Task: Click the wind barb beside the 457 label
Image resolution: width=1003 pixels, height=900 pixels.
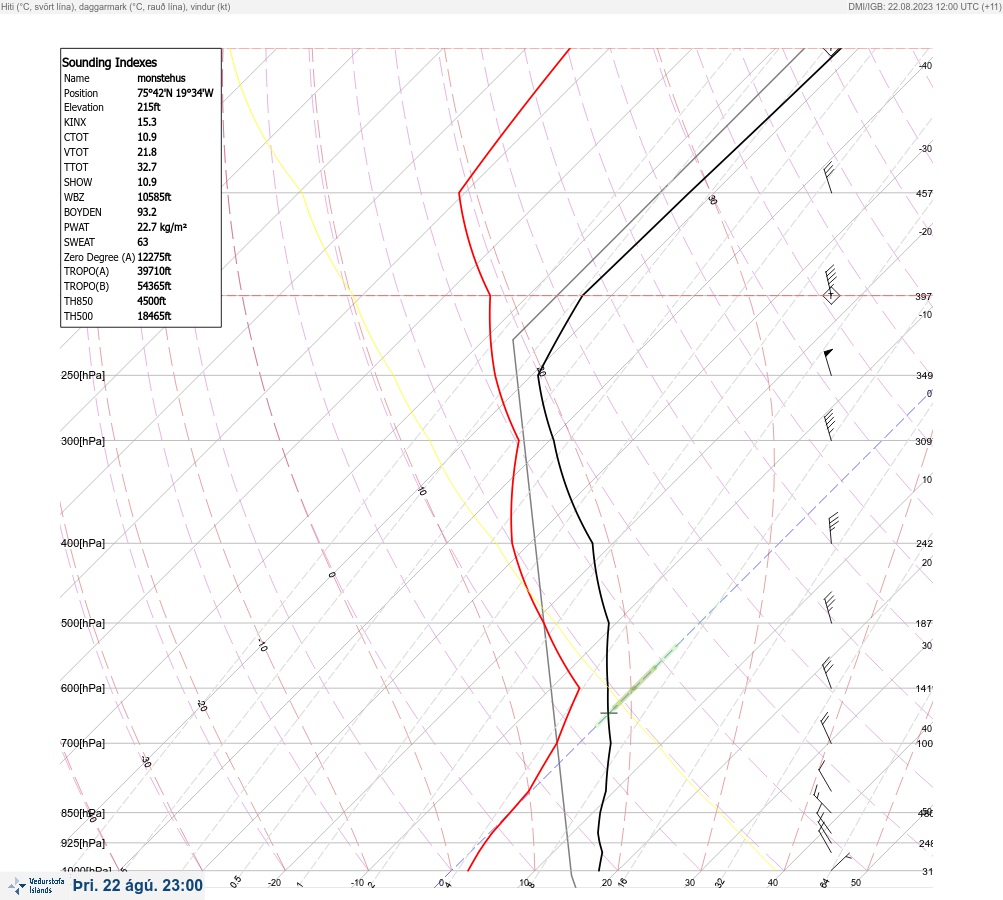Action: coord(829,178)
